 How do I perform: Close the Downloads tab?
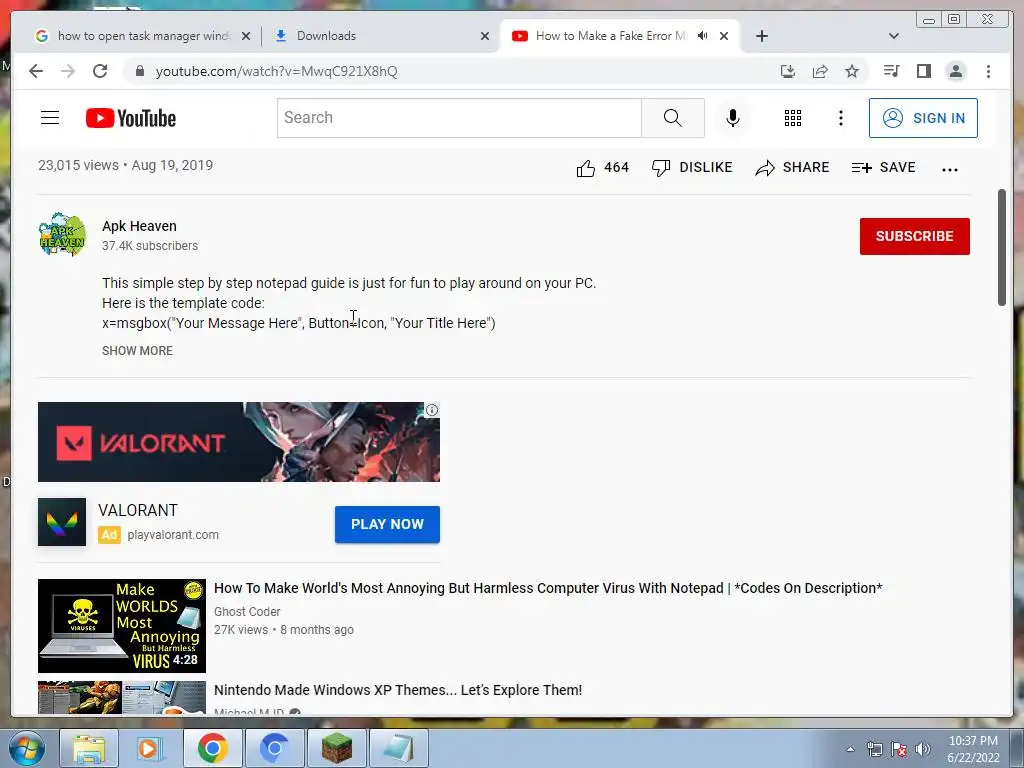(485, 36)
